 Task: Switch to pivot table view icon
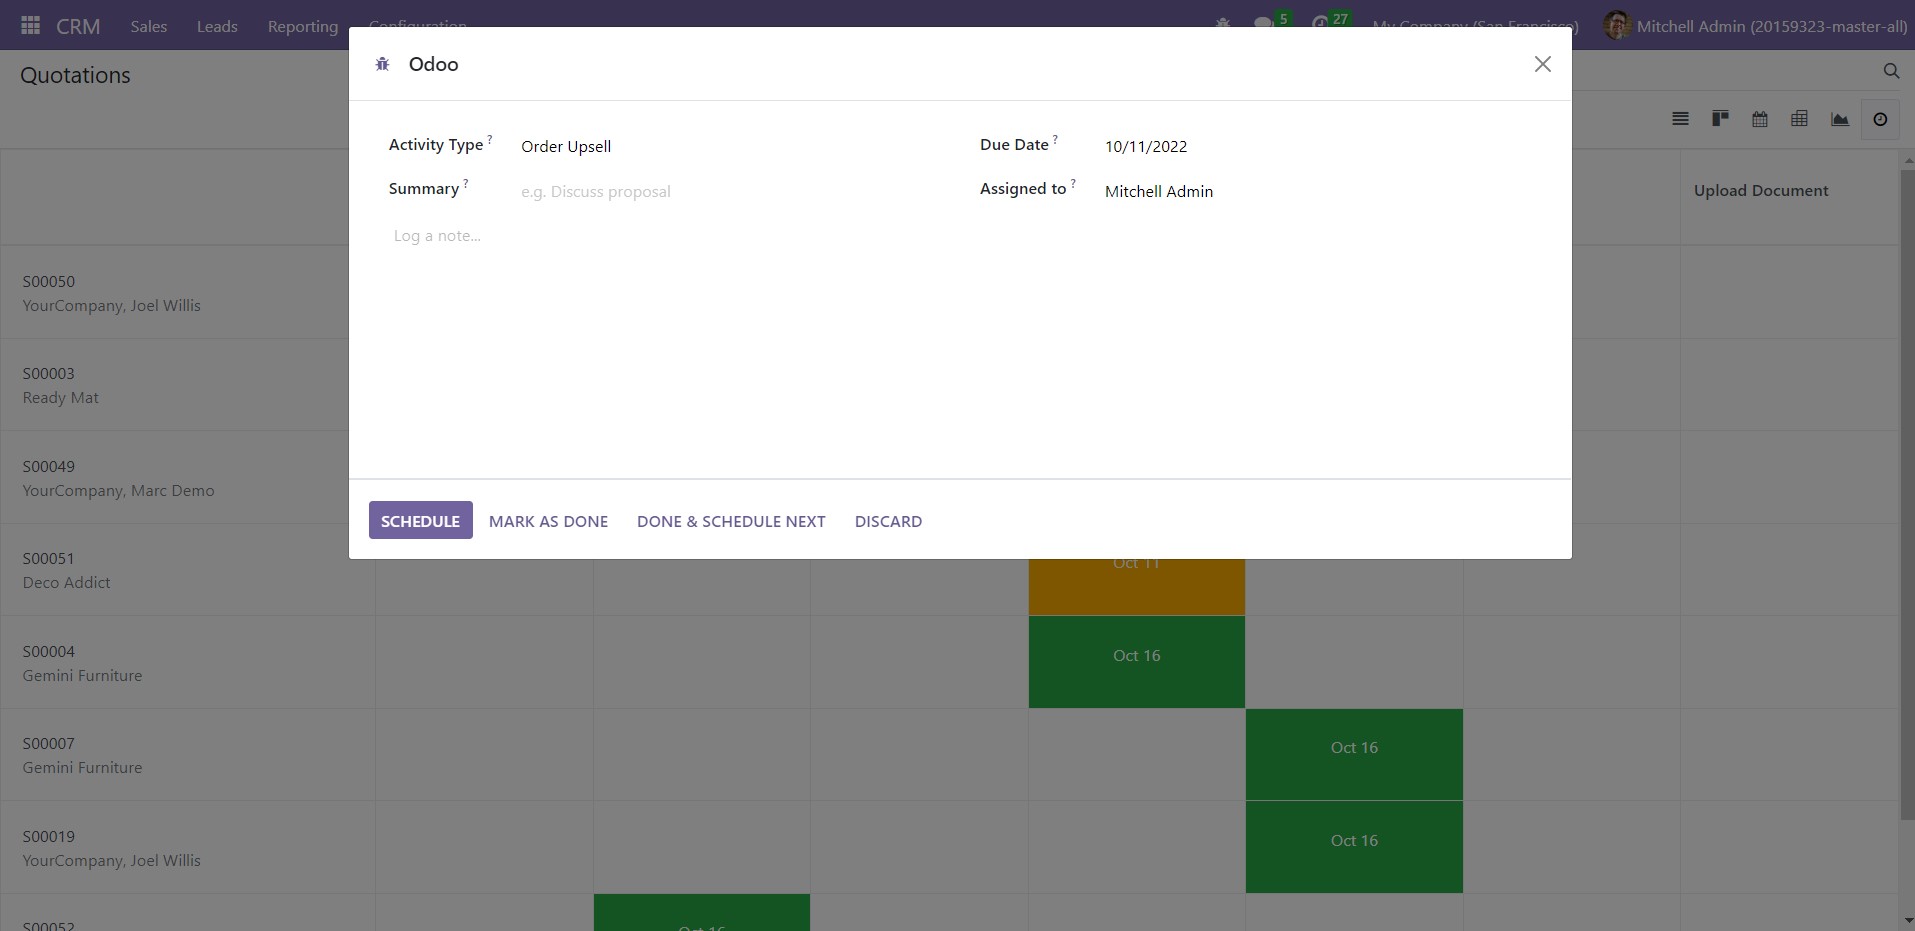click(x=1799, y=119)
